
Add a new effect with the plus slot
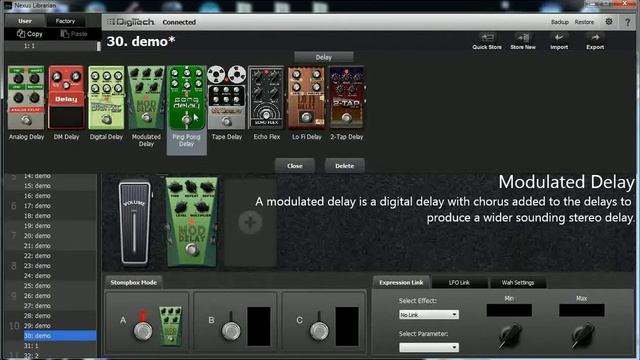tap(250, 223)
